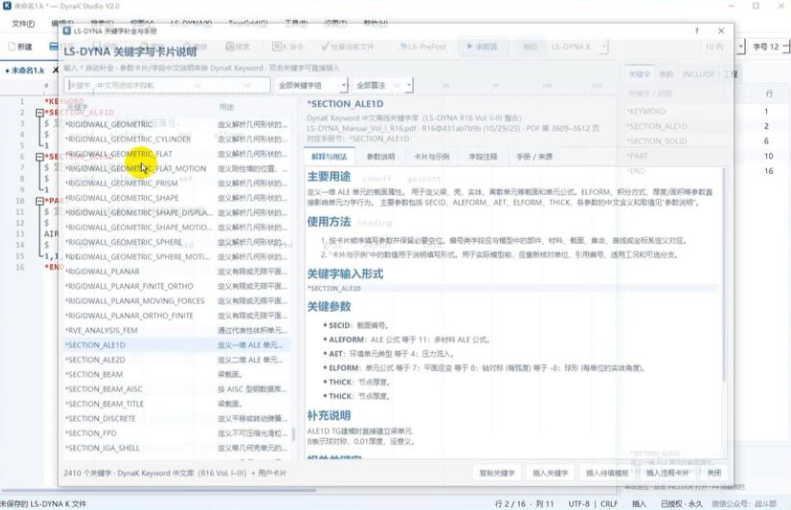
Task: Select *SECTION_BEAM_AISC keyword row
Action: (176, 389)
